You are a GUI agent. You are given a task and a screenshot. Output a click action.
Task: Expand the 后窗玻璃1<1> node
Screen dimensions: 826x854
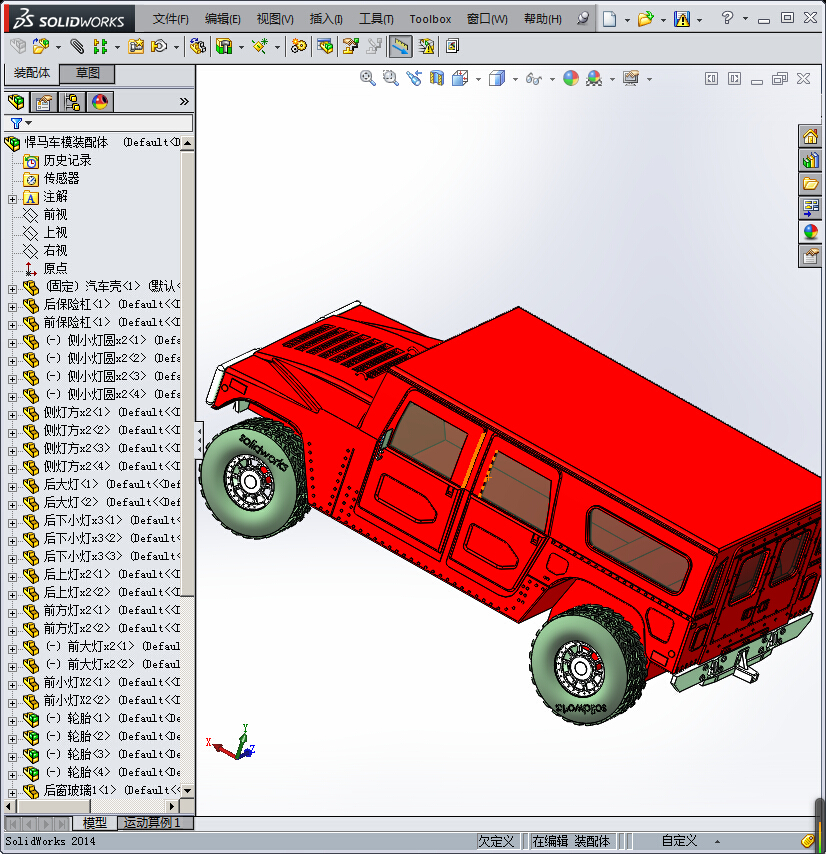pyautogui.click(x=13, y=793)
